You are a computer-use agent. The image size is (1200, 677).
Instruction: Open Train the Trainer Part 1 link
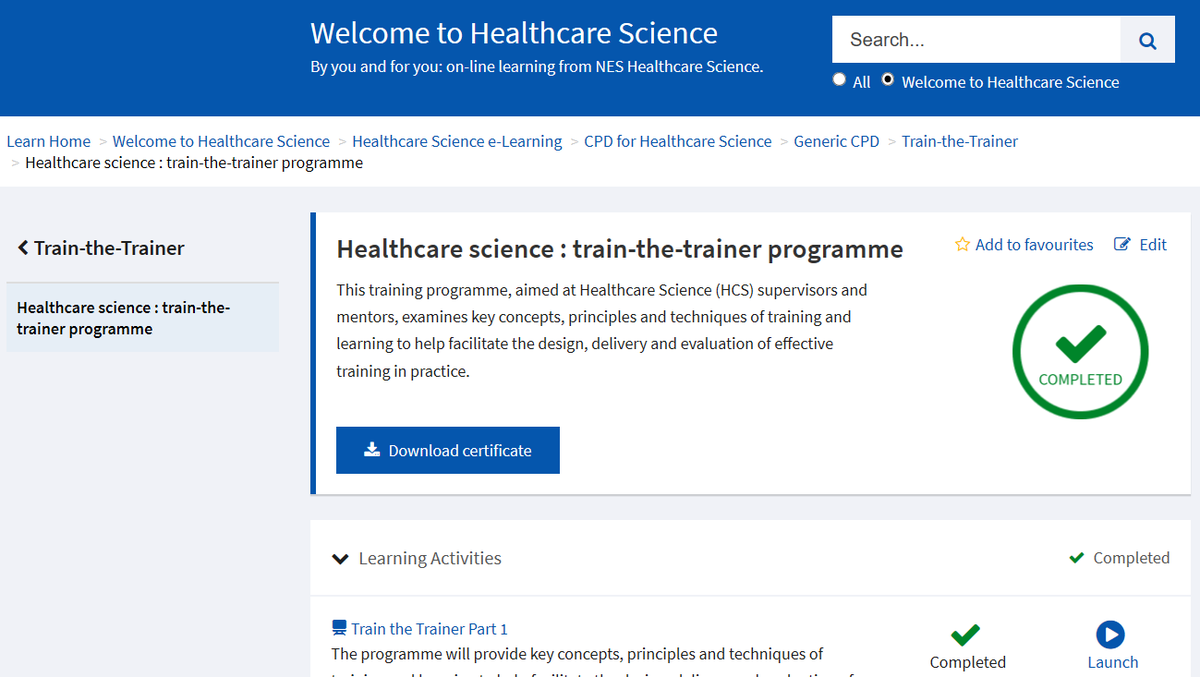click(429, 629)
